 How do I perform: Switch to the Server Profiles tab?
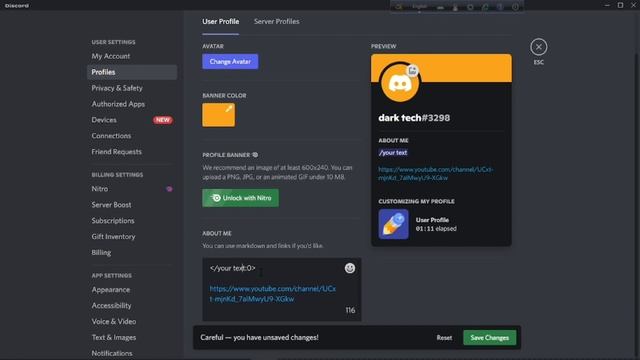tap(276, 22)
